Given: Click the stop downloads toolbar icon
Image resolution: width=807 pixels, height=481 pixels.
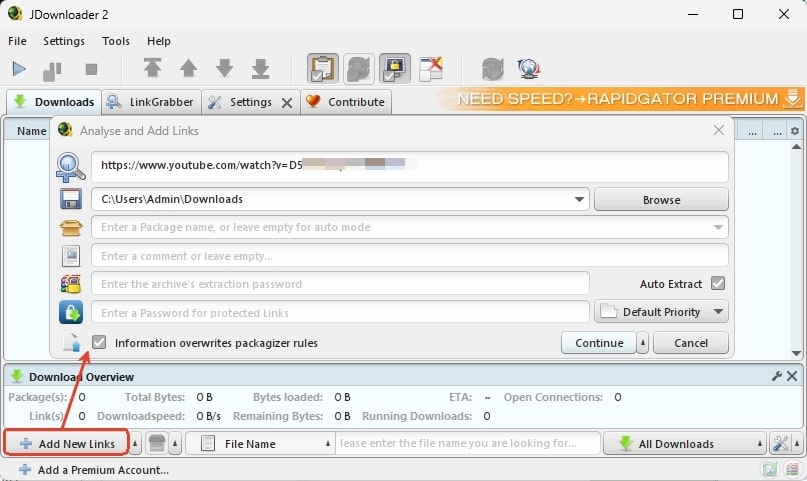Looking at the screenshot, I should tap(91, 69).
